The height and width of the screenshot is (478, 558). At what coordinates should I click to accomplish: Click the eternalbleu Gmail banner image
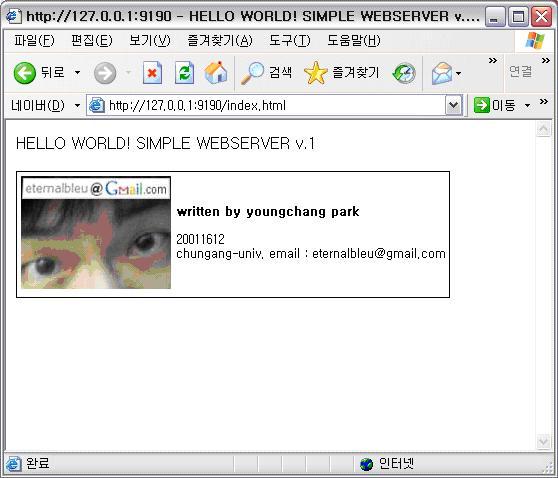tap(96, 188)
